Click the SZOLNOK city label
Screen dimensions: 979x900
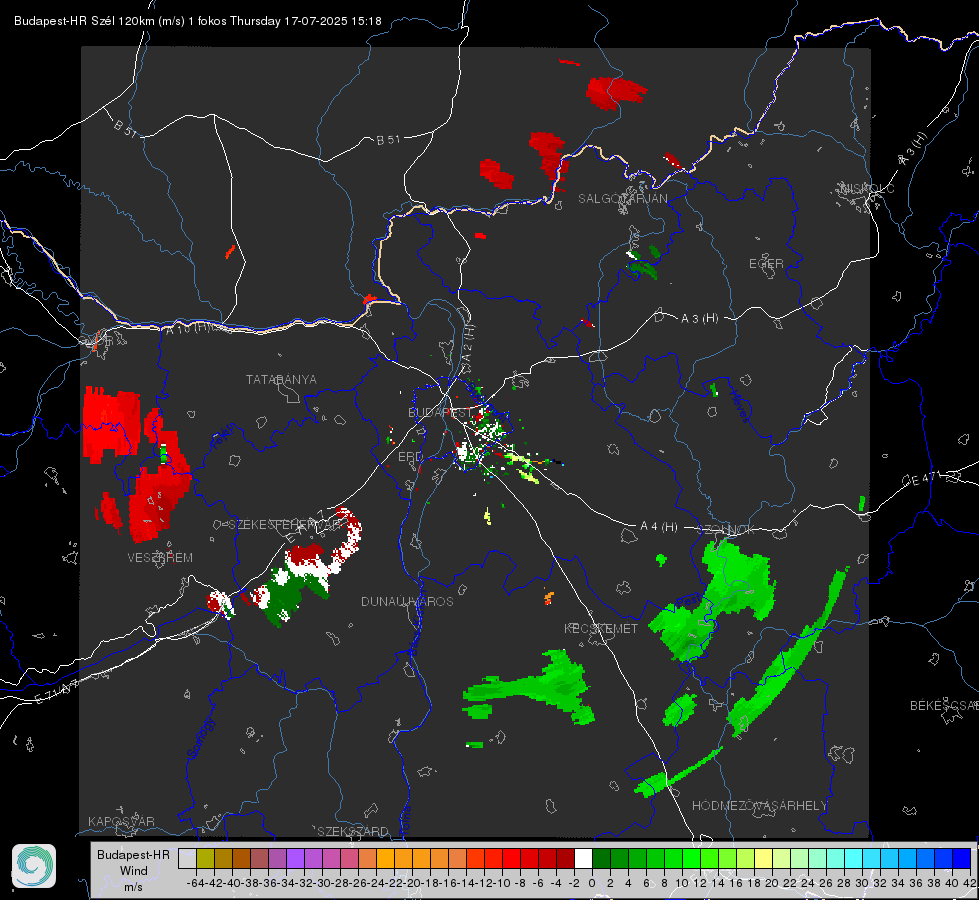click(726, 530)
